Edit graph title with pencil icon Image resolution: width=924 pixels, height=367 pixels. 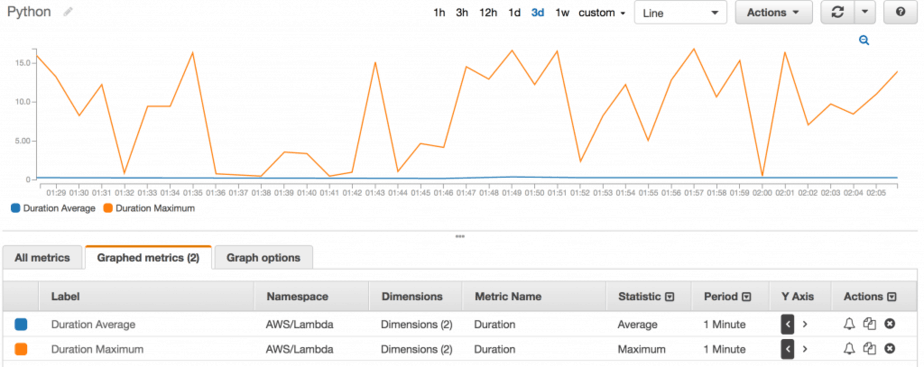click(68, 12)
